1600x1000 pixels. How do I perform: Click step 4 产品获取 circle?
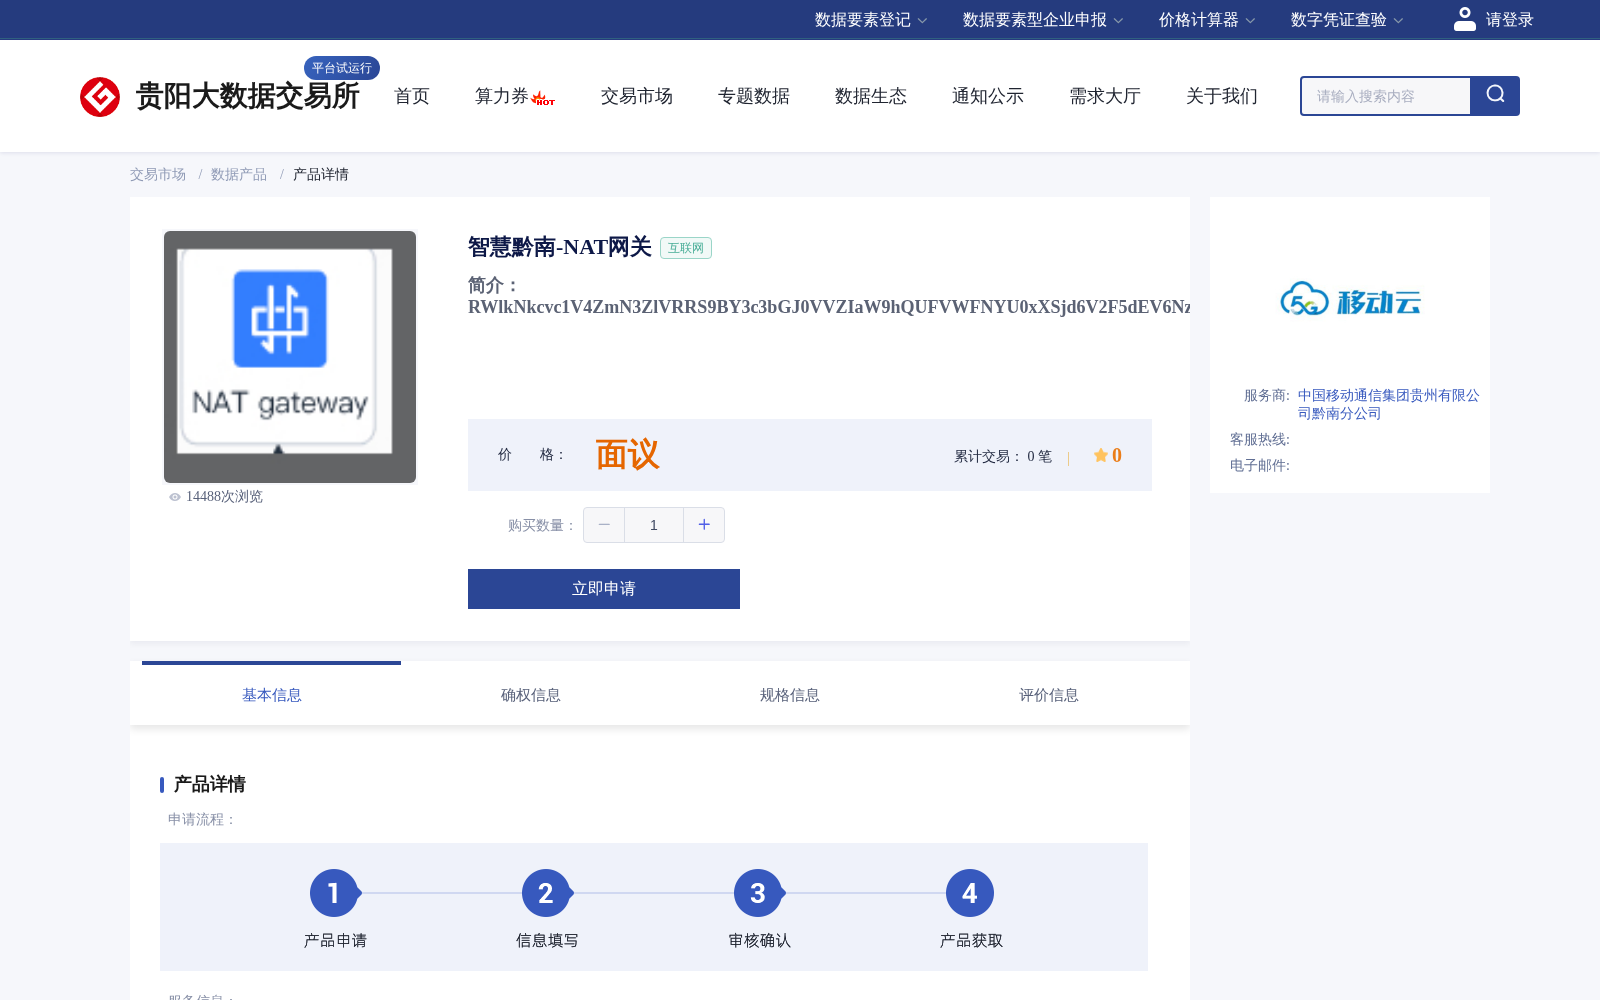970,893
